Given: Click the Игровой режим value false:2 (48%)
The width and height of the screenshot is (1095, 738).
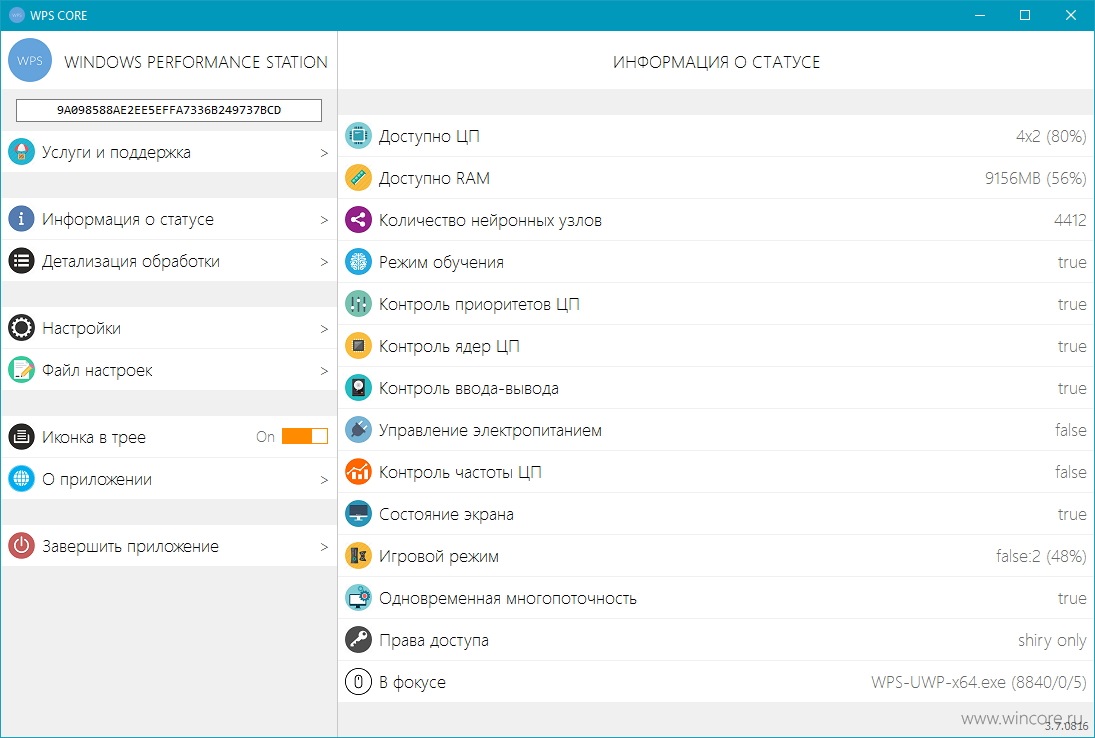Looking at the screenshot, I should [1041, 556].
